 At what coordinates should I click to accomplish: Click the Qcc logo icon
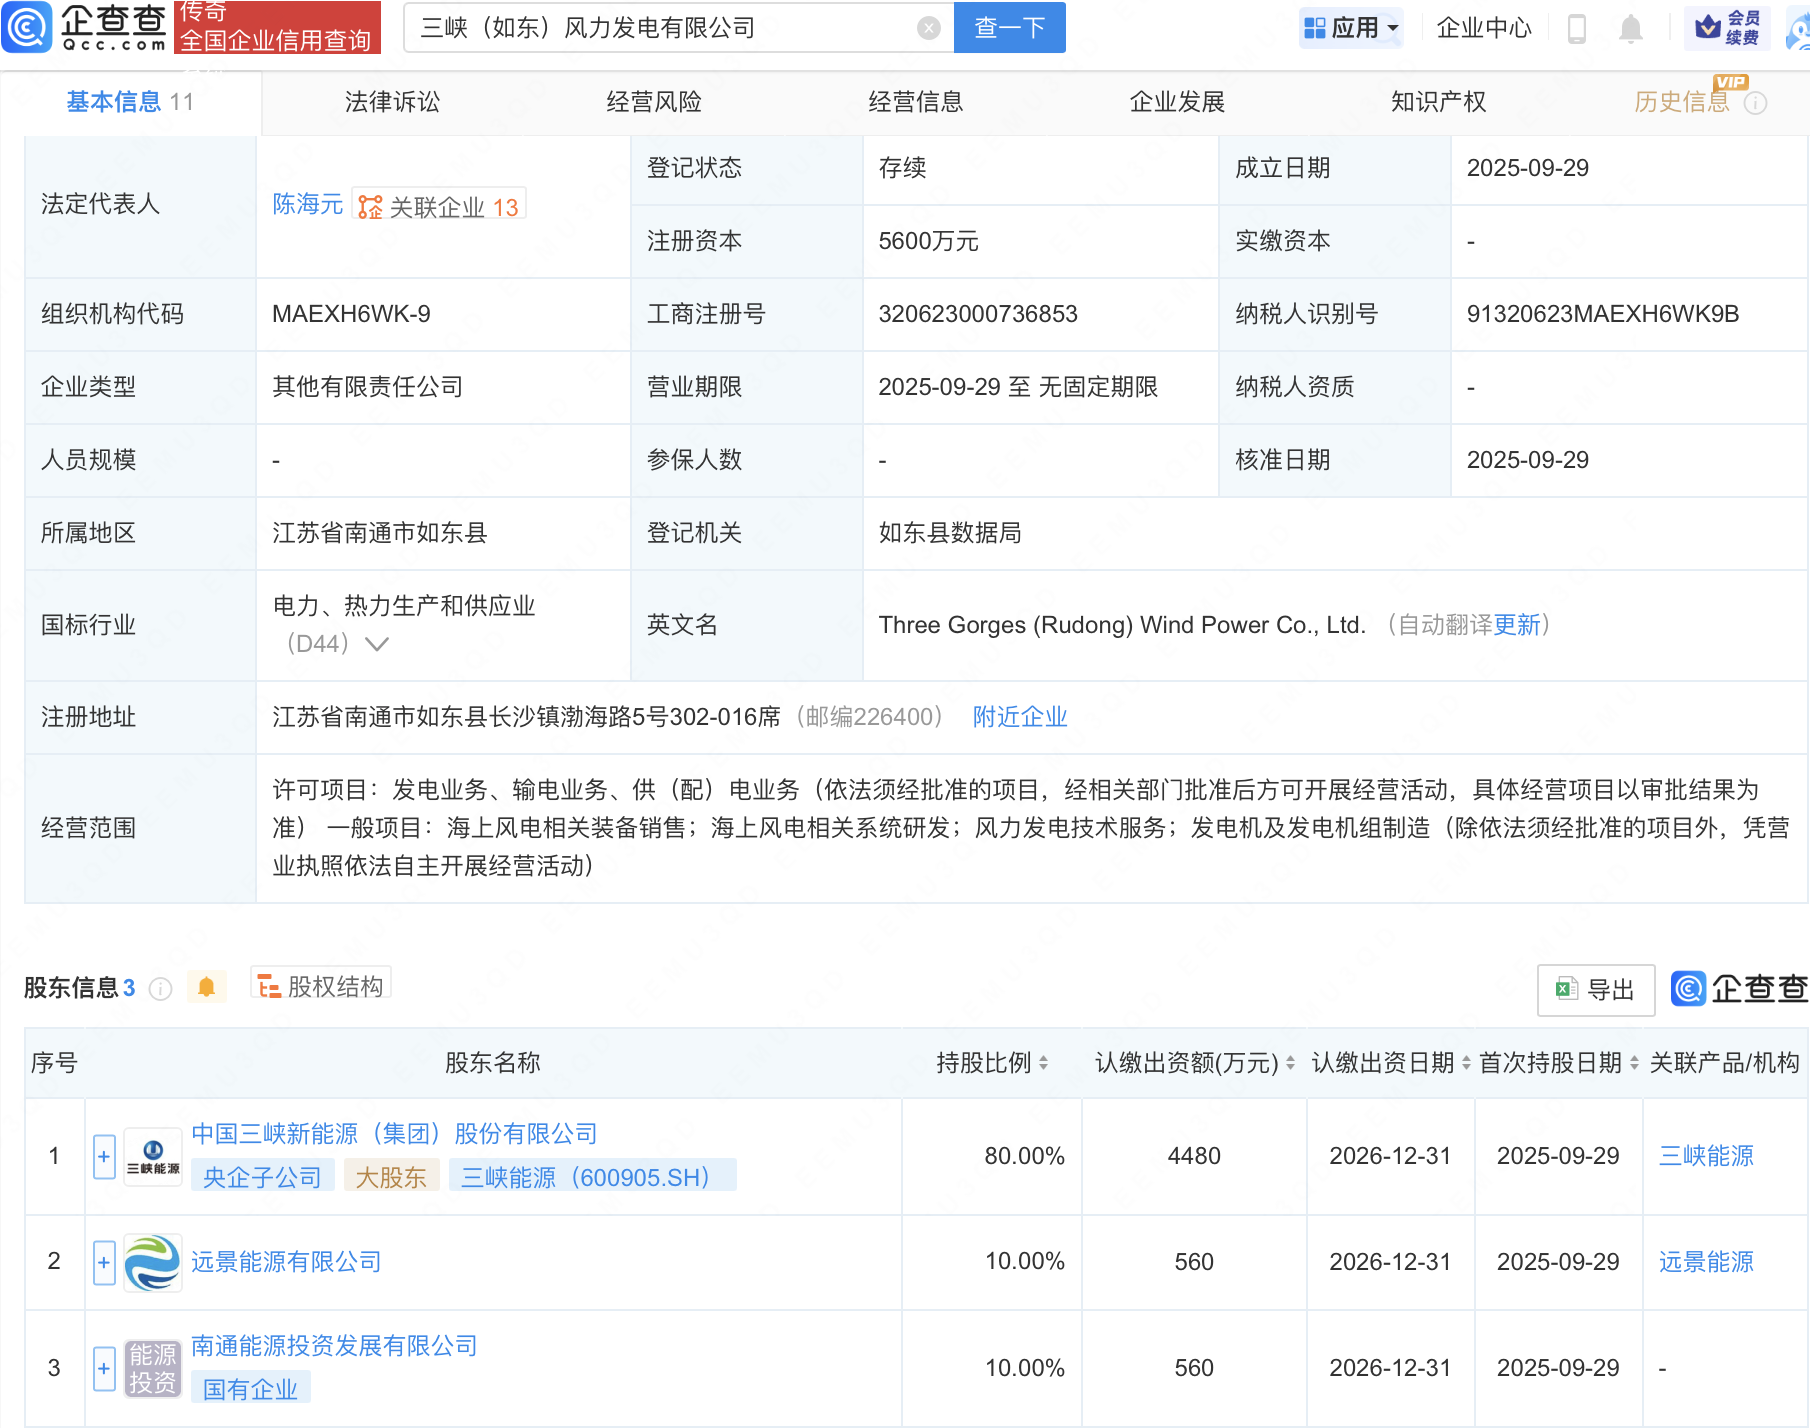coord(27,27)
